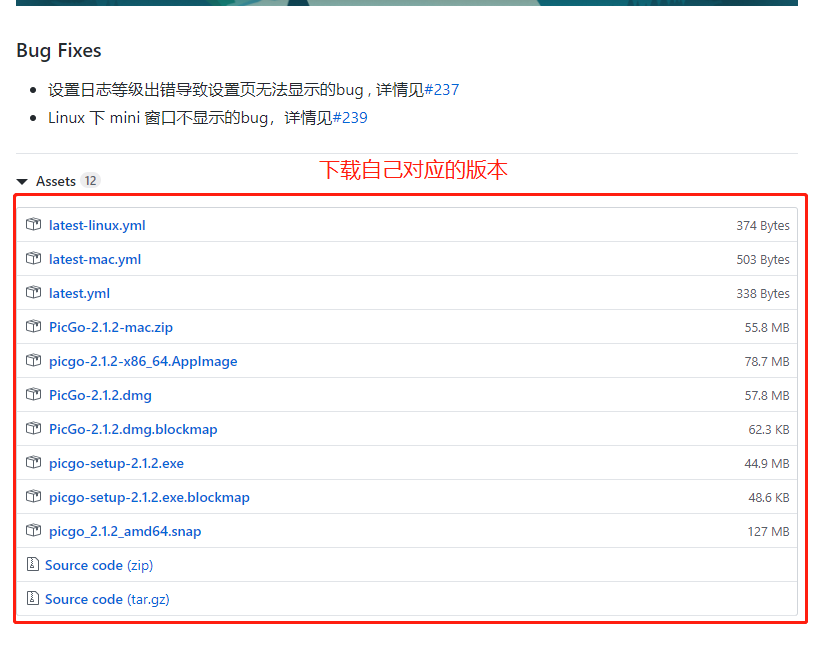
Task: Download Source code (tar.gz)
Action: (x=107, y=599)
